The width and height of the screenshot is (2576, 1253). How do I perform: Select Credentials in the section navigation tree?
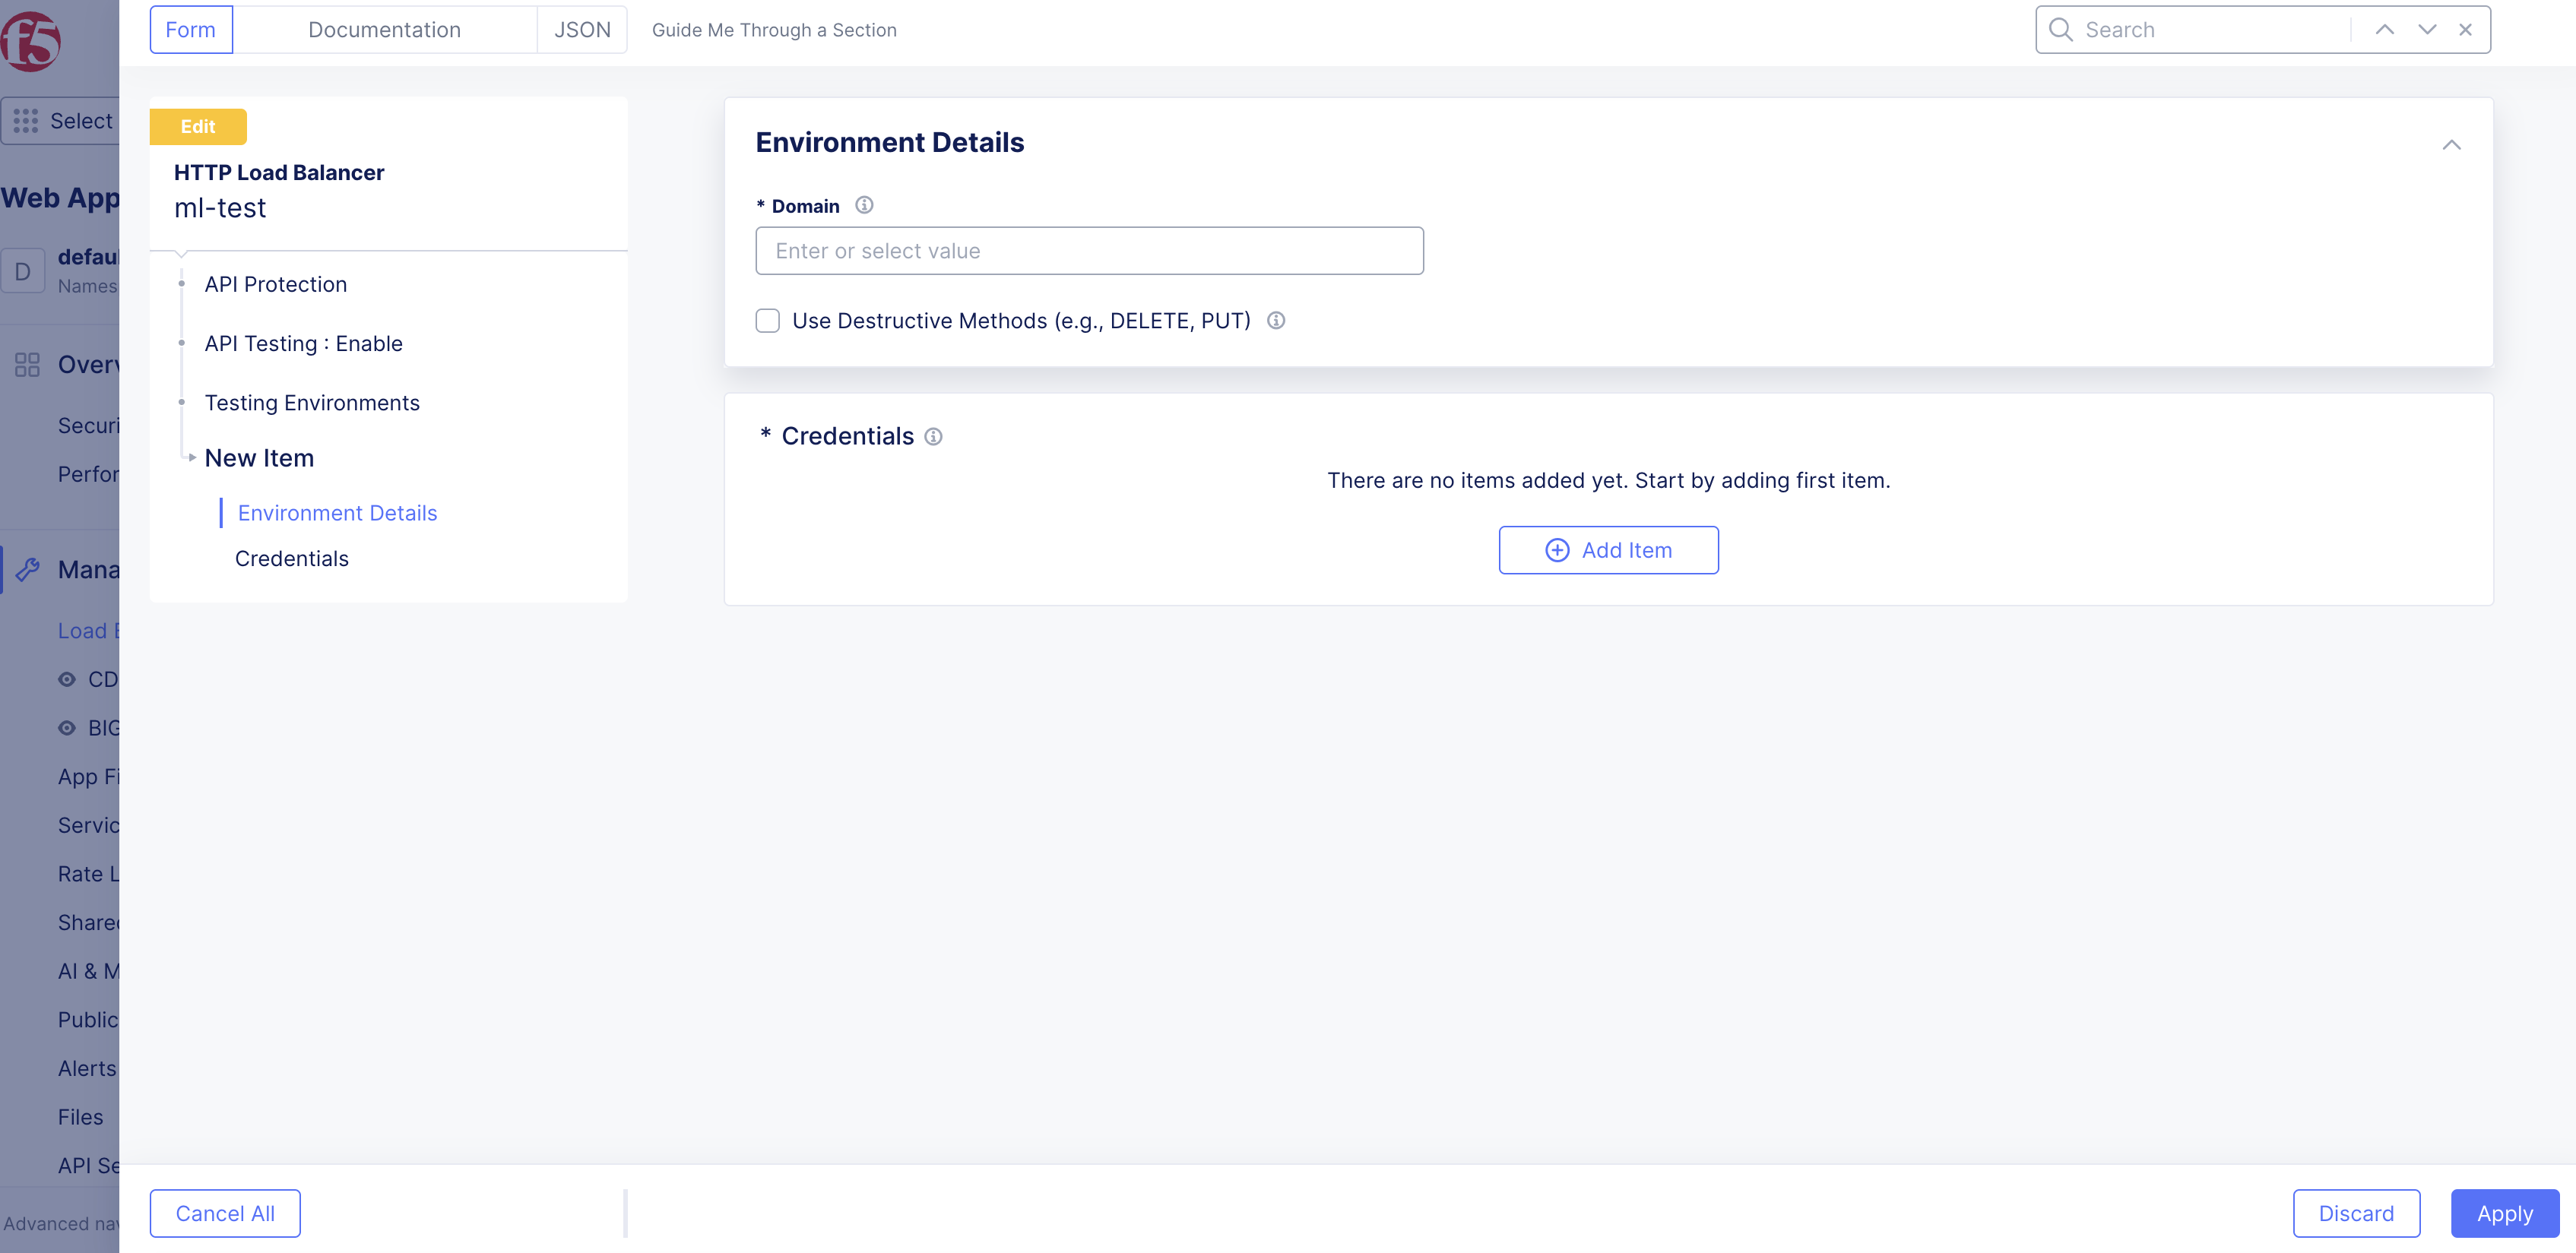coord(291,558)
